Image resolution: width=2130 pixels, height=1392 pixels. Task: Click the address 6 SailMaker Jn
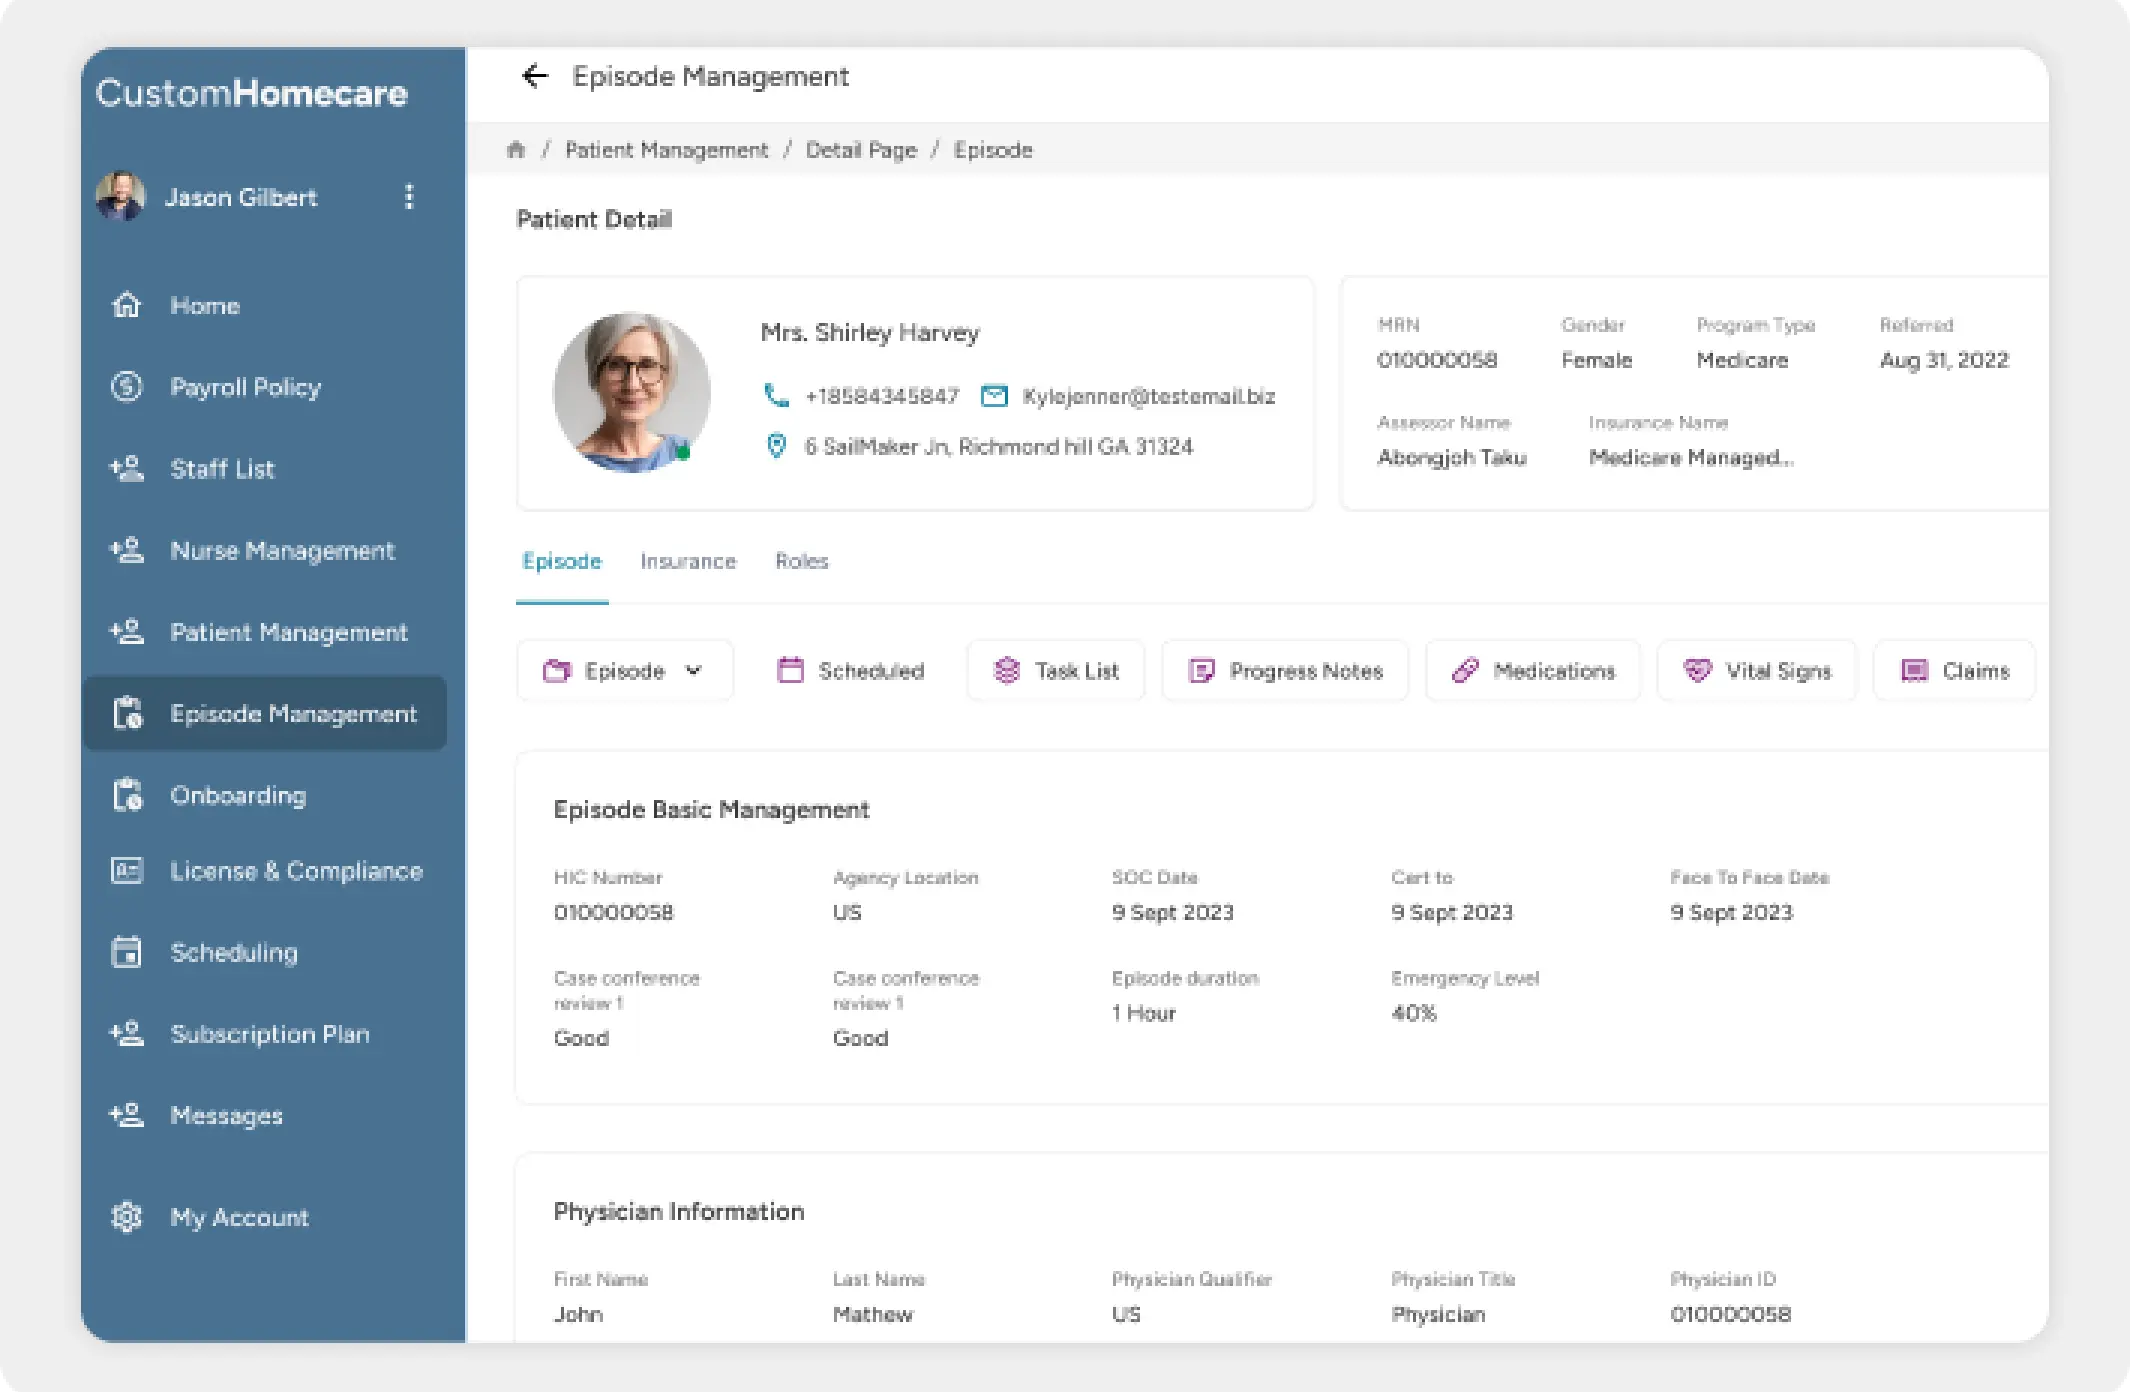tap(999, 446)
